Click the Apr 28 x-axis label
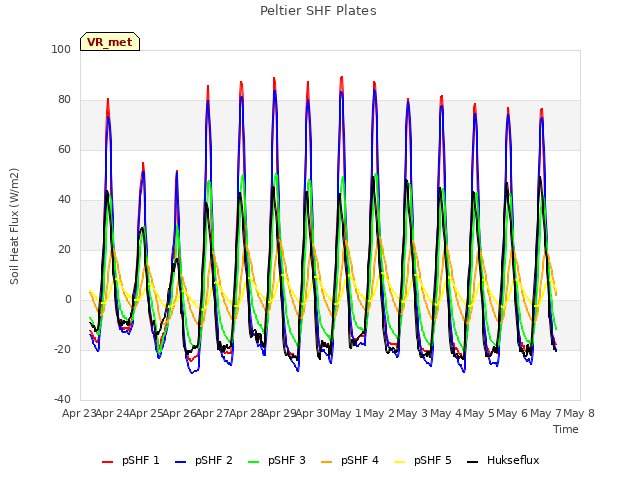This screenshot has height=480, width=640. (x=246, y=413)
